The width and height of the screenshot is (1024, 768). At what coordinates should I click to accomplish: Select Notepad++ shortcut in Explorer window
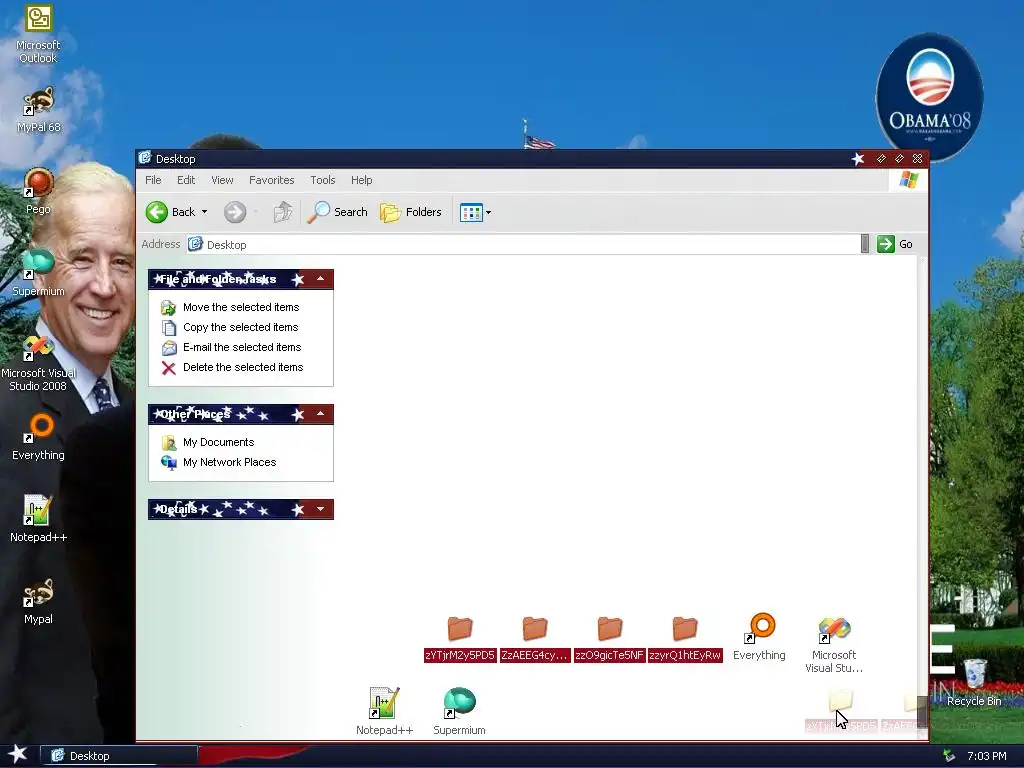pyautogui.click(x=384, y=712)
